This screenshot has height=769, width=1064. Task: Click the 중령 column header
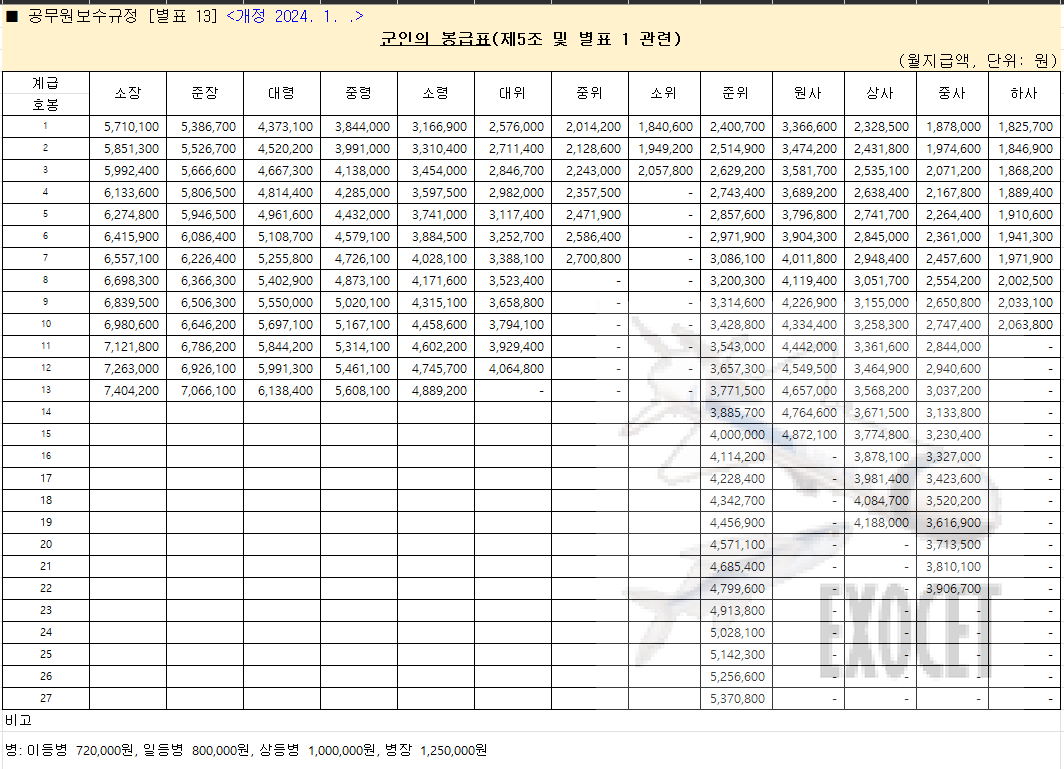tap(359, 93)
